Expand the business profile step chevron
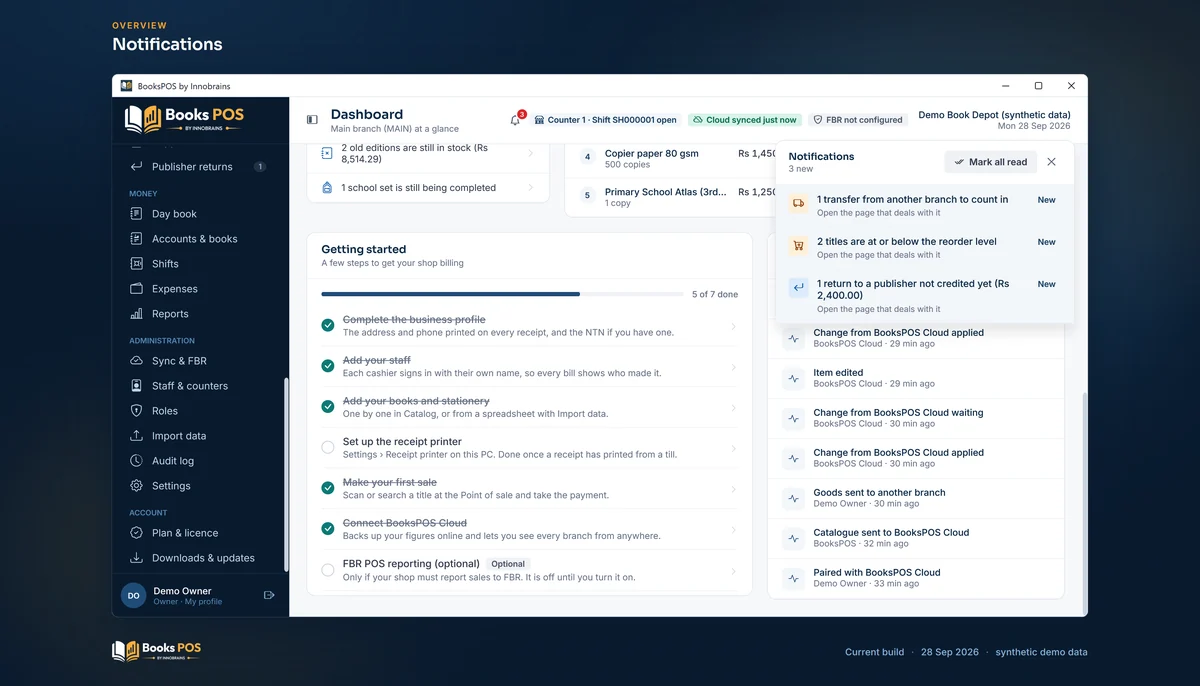The image size is (1200, 686). click(733, 326)
